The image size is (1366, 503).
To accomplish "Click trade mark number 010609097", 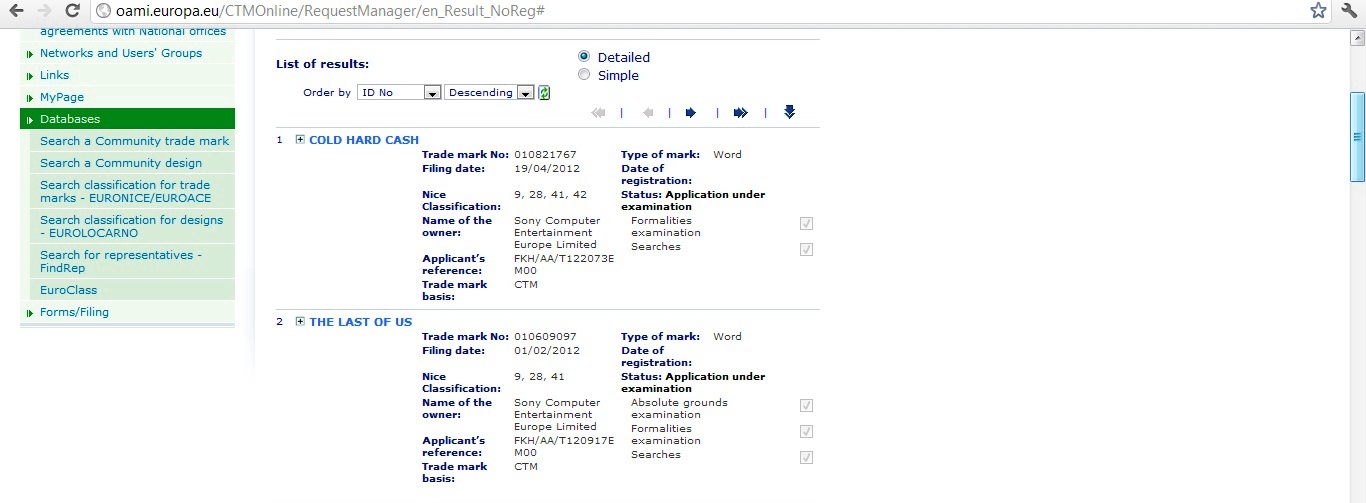I will (545, 337).
